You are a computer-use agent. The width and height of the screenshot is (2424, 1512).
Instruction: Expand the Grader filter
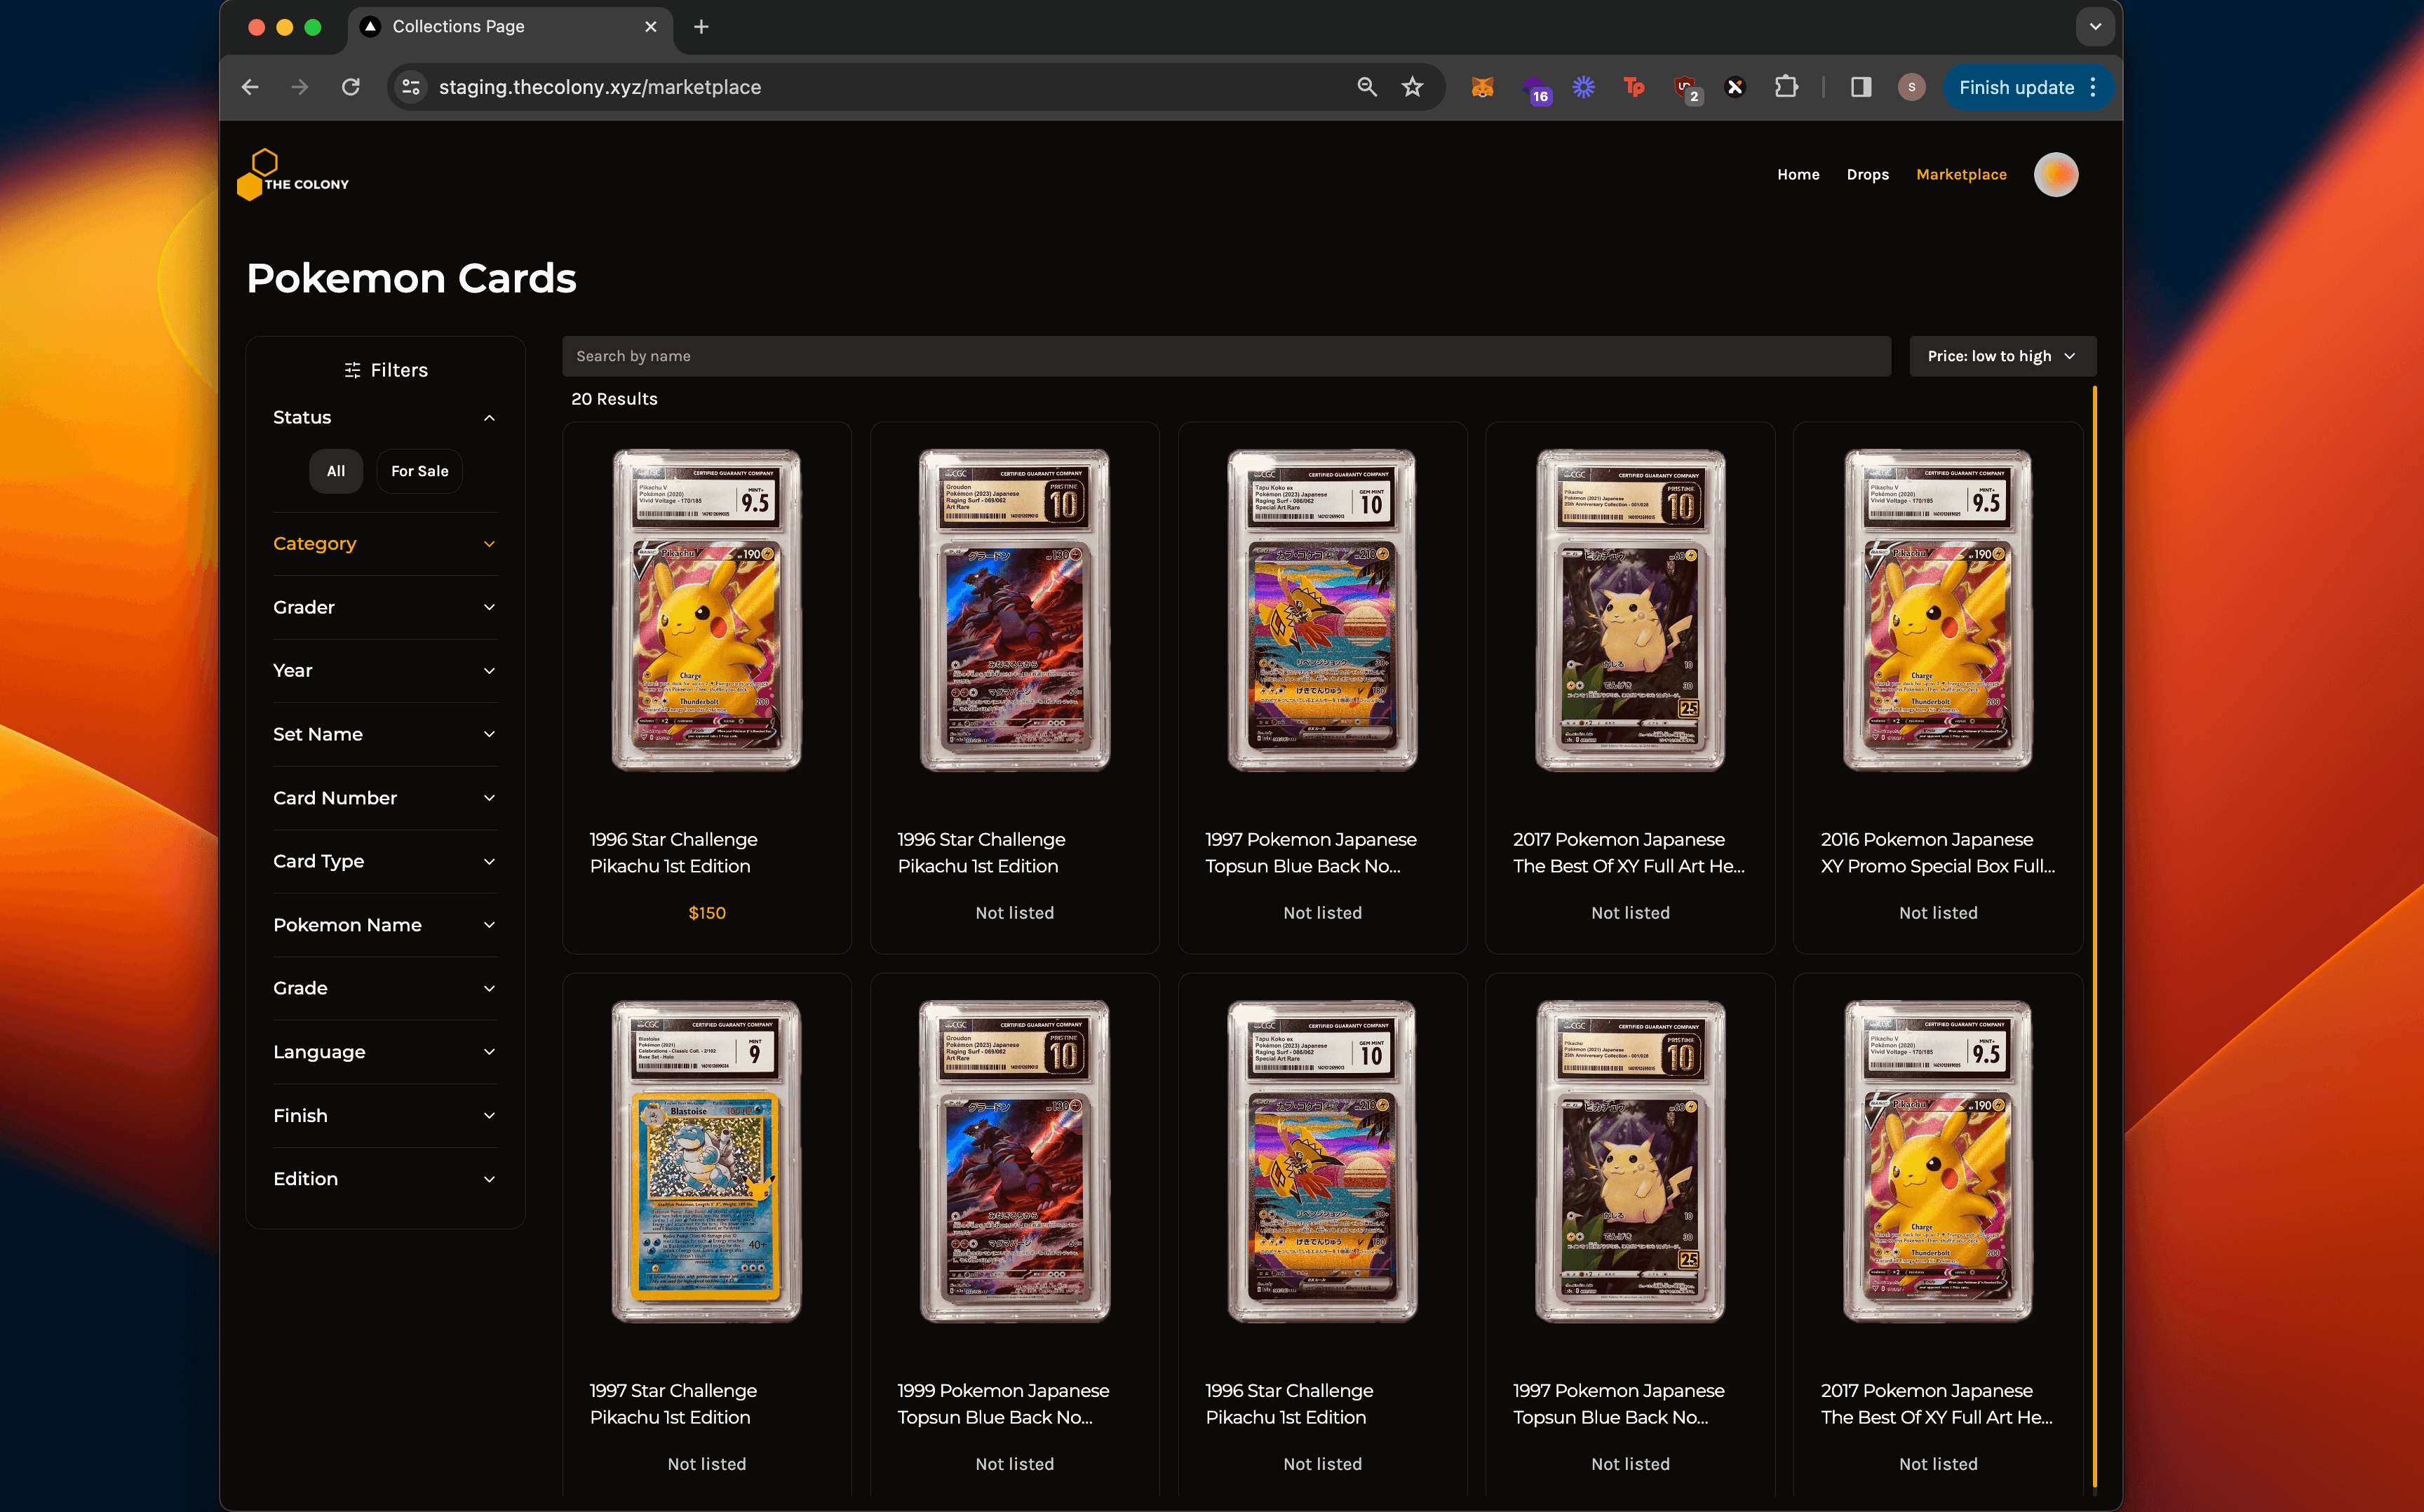[x=385, y=607]
